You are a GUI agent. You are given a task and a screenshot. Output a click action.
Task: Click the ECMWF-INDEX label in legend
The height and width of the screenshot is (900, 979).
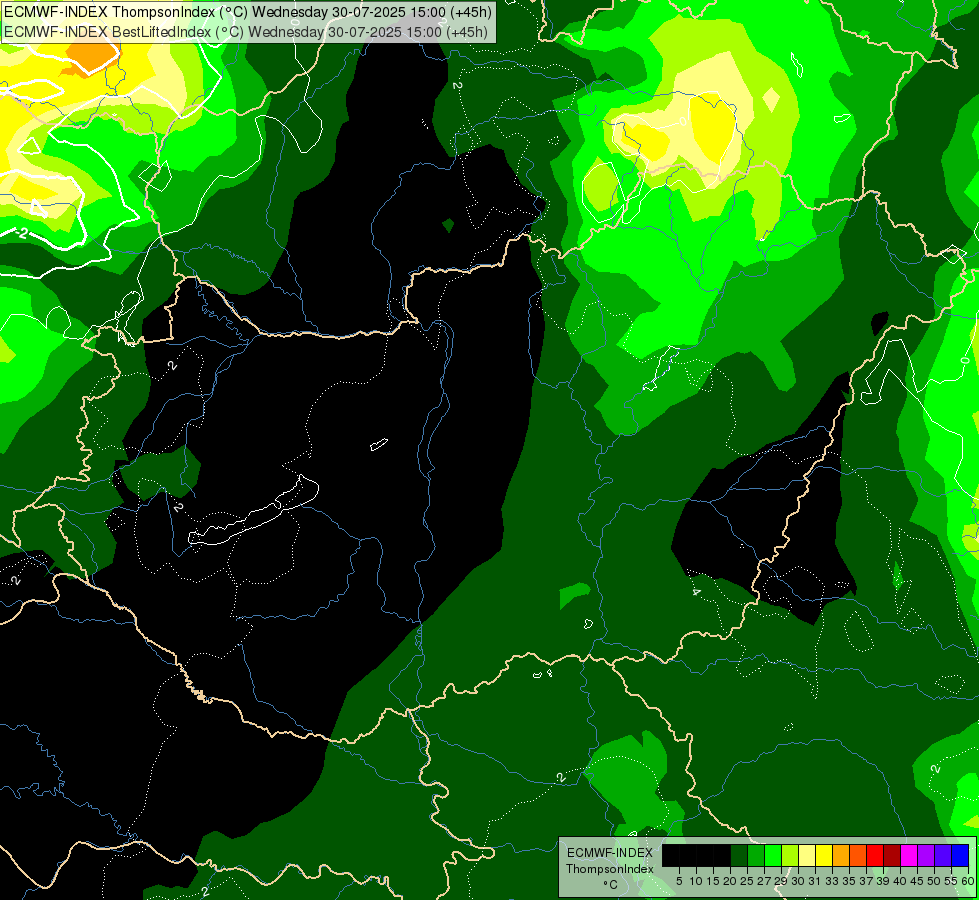pos(610,853)
